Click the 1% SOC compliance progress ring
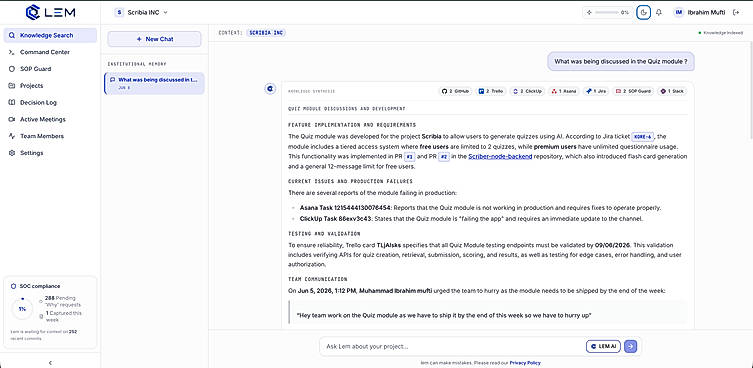Image resolution: width=753 pixels, height=368 pixels. (x=22, y=308)
